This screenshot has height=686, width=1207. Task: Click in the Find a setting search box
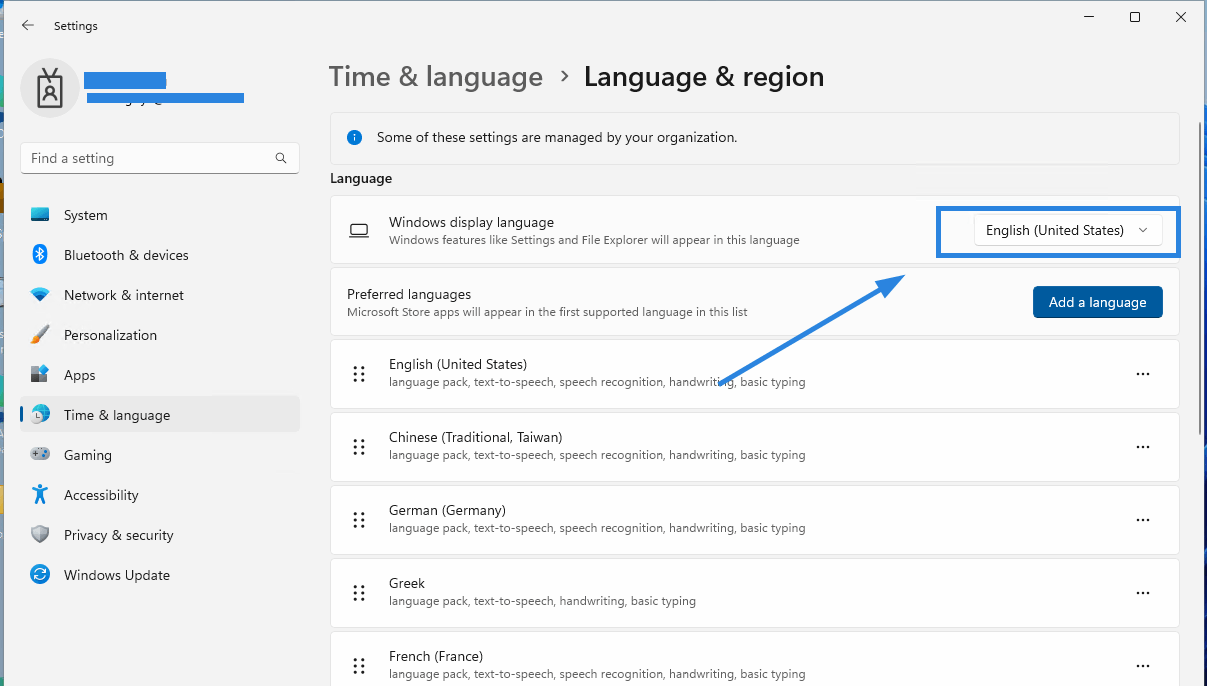(x=160, y=158)
